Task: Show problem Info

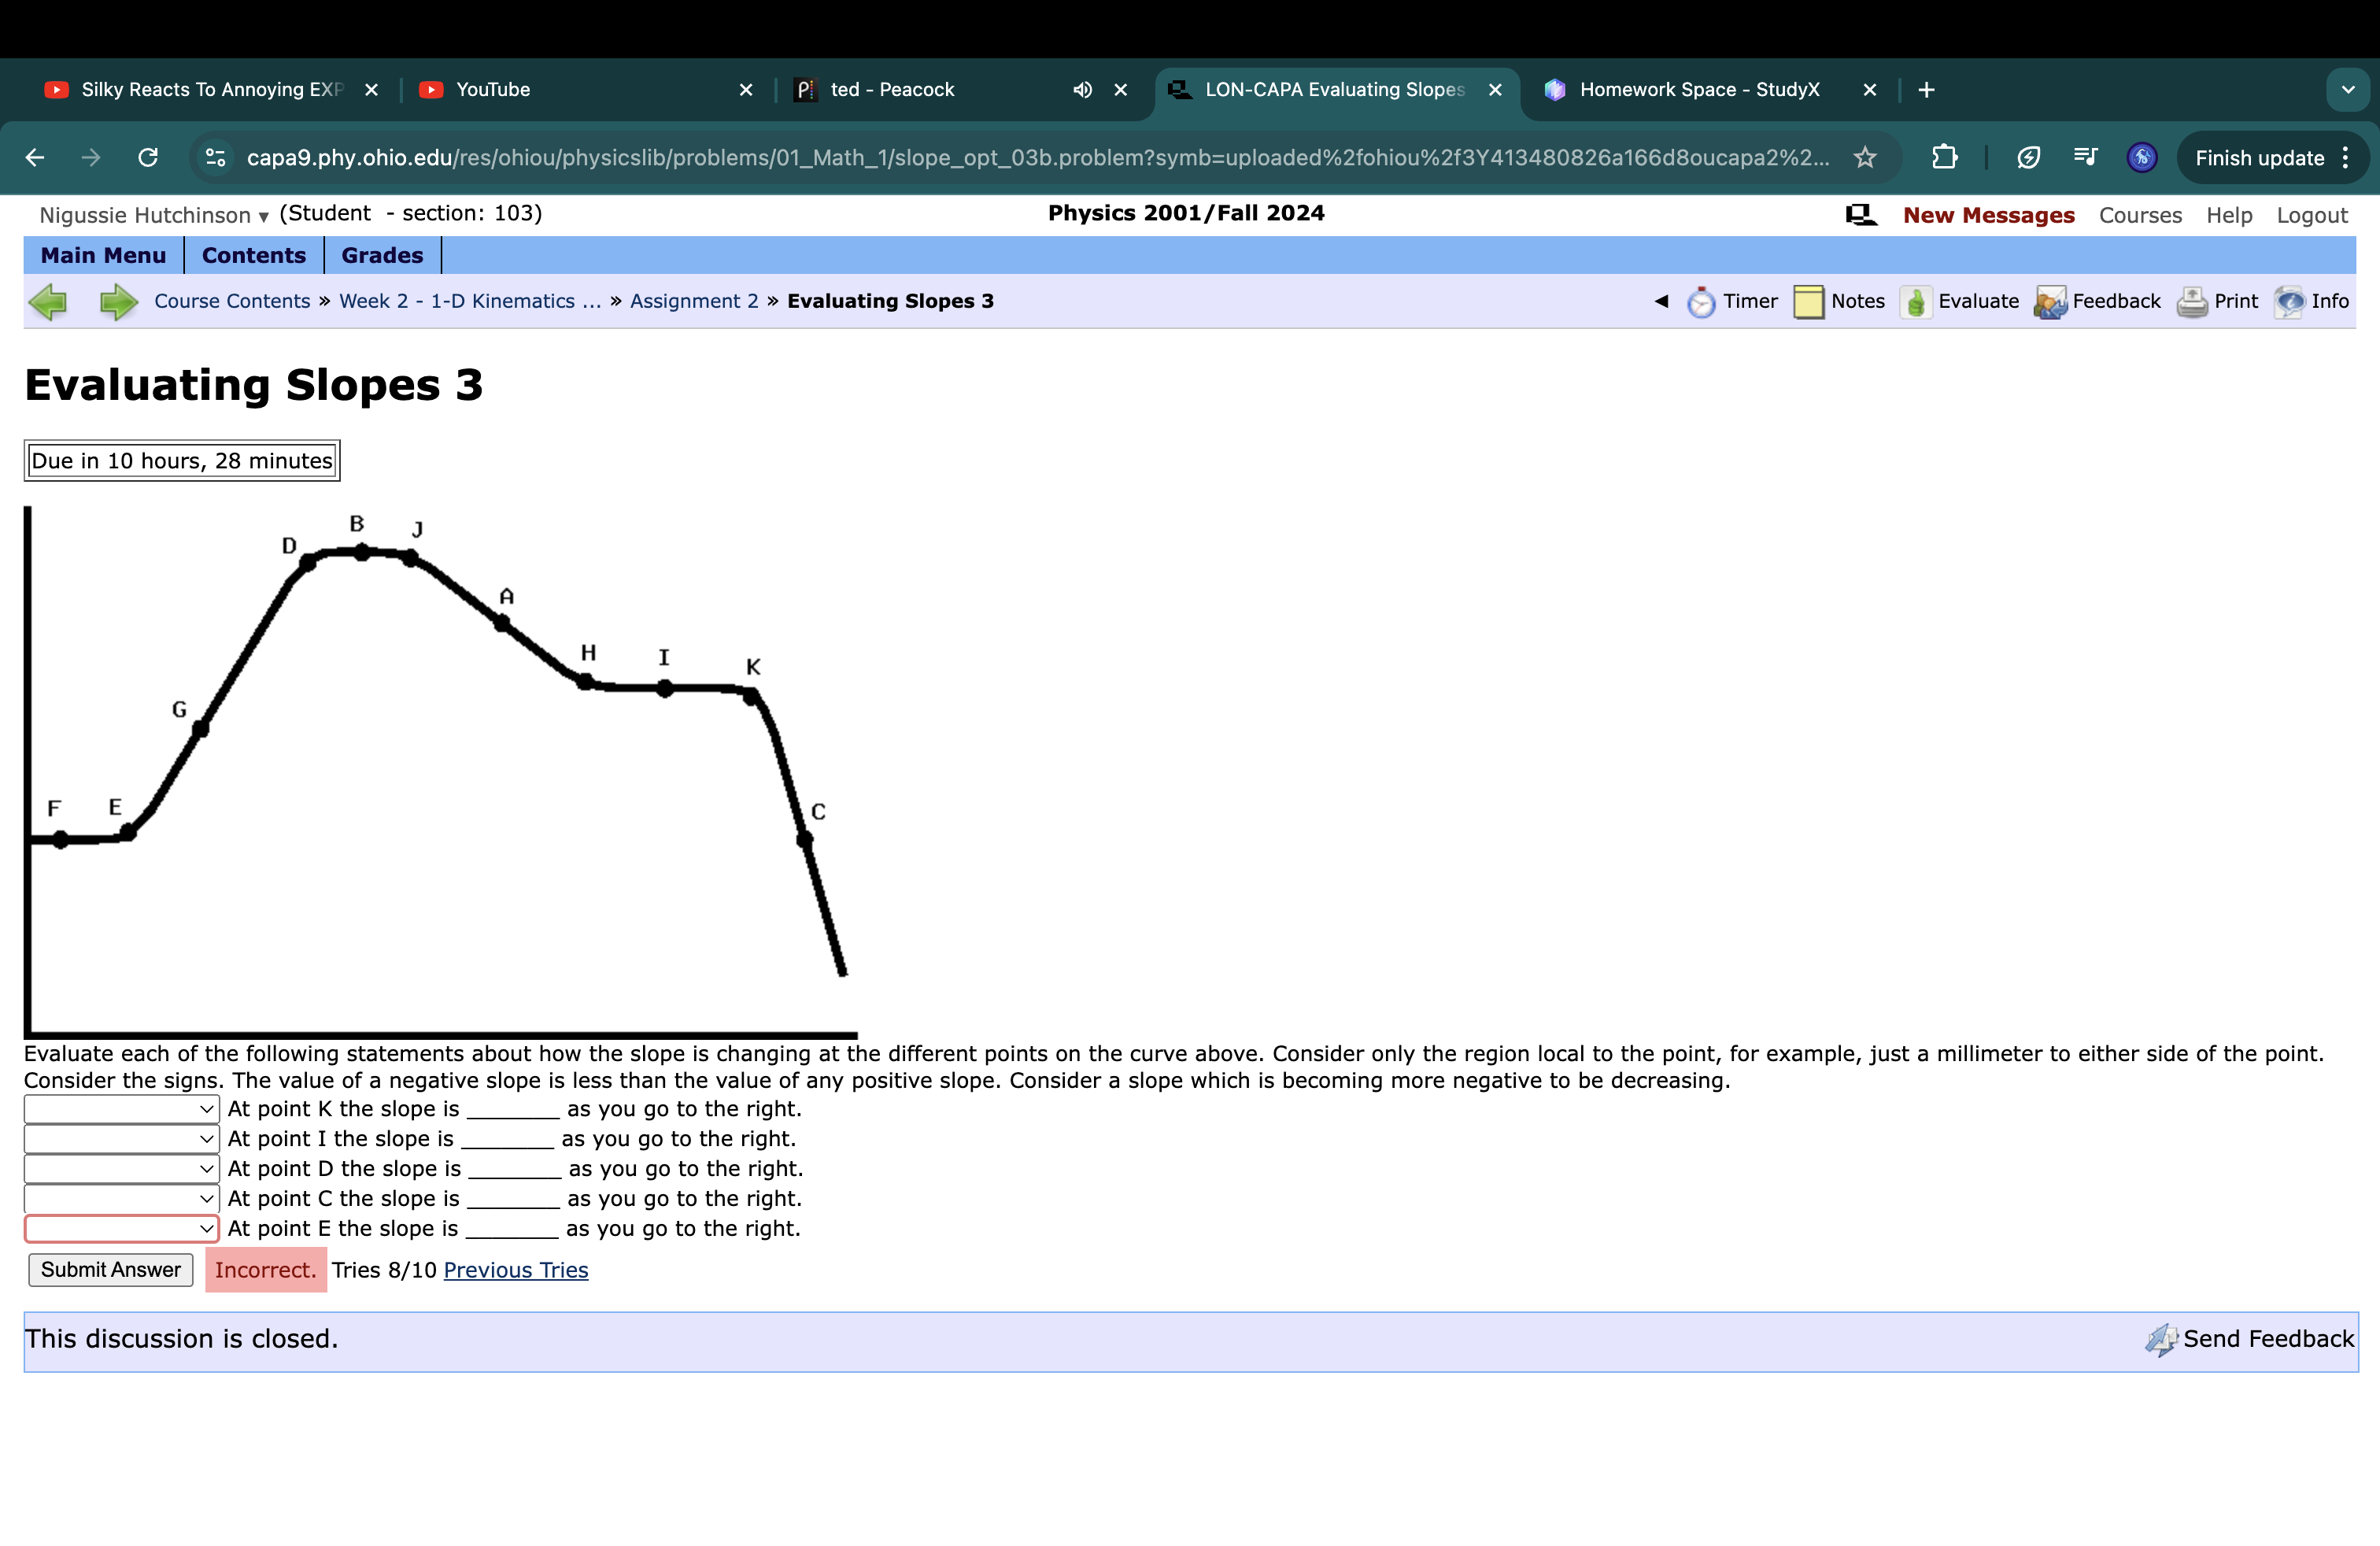Action: point(2311,302)
